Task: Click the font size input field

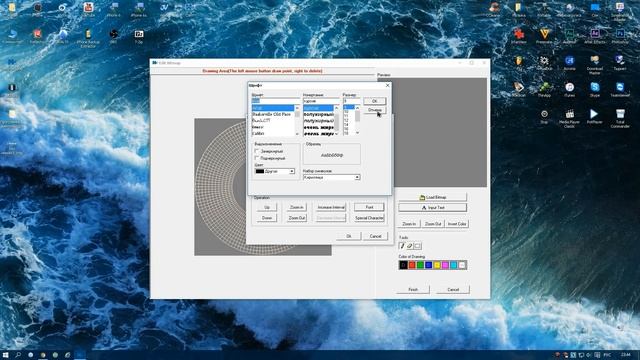Action: [351, 101]
